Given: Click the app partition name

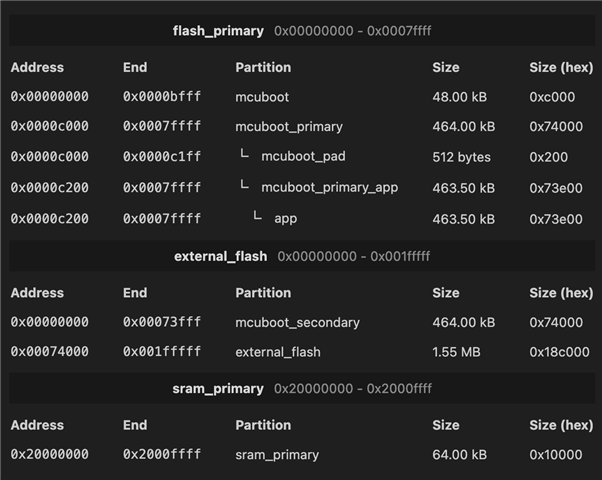Looking at the screenshot, I should [285, 219].
